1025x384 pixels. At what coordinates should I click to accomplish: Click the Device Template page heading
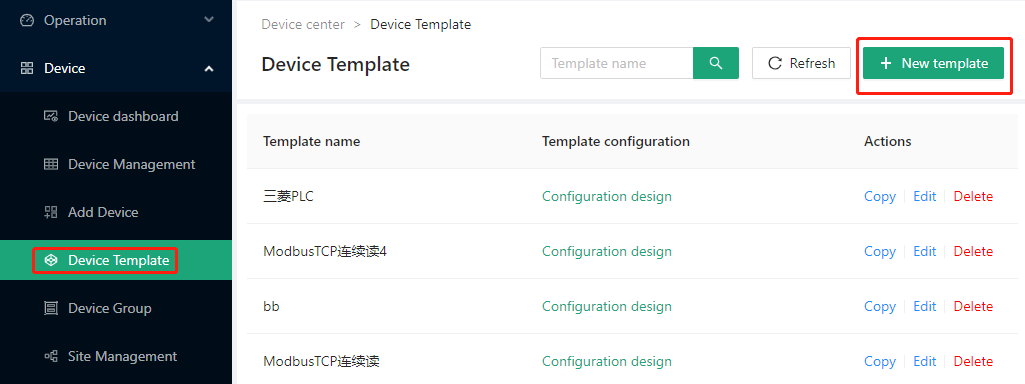tap(335, 64)
